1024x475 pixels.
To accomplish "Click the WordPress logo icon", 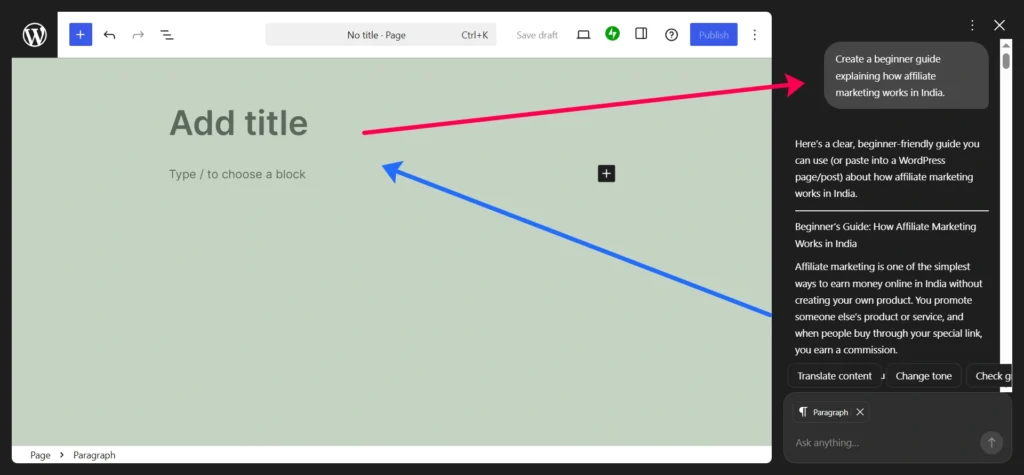I will pos(35,35).
